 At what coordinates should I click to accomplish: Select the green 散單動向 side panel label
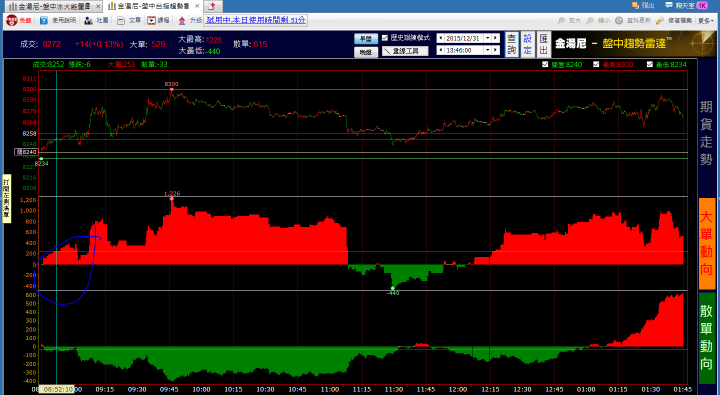pos(707,338)
